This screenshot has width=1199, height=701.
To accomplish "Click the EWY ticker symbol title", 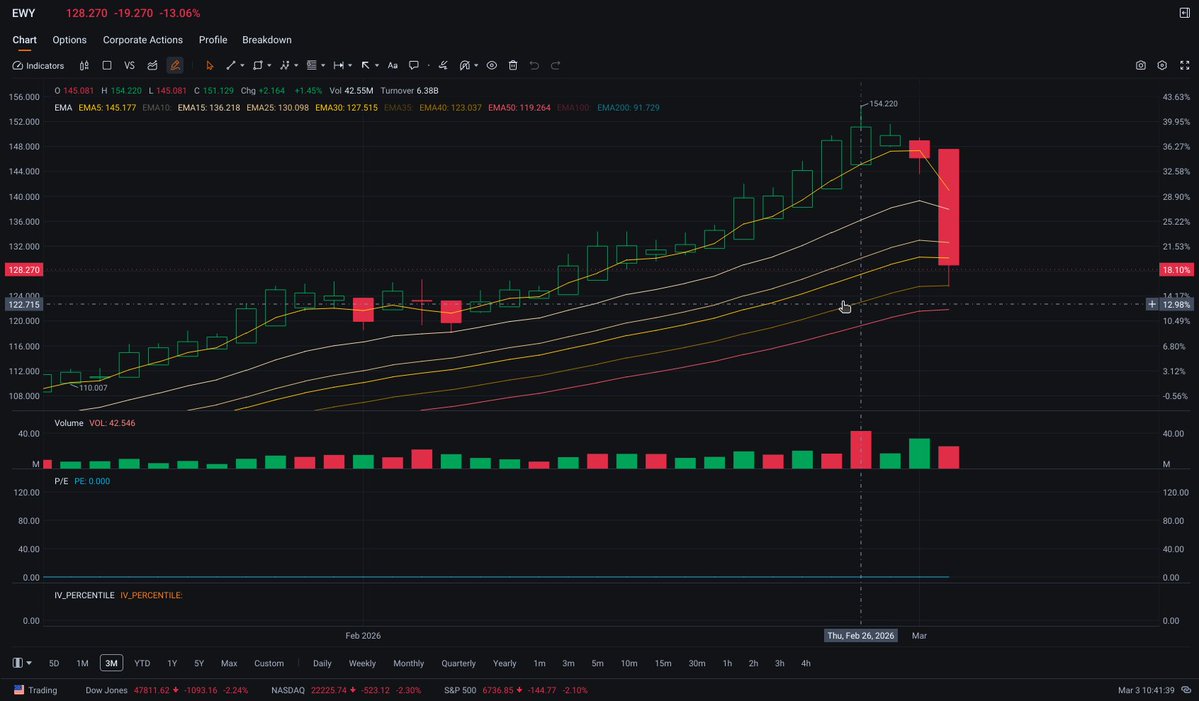I will click(x=24, y=13).
